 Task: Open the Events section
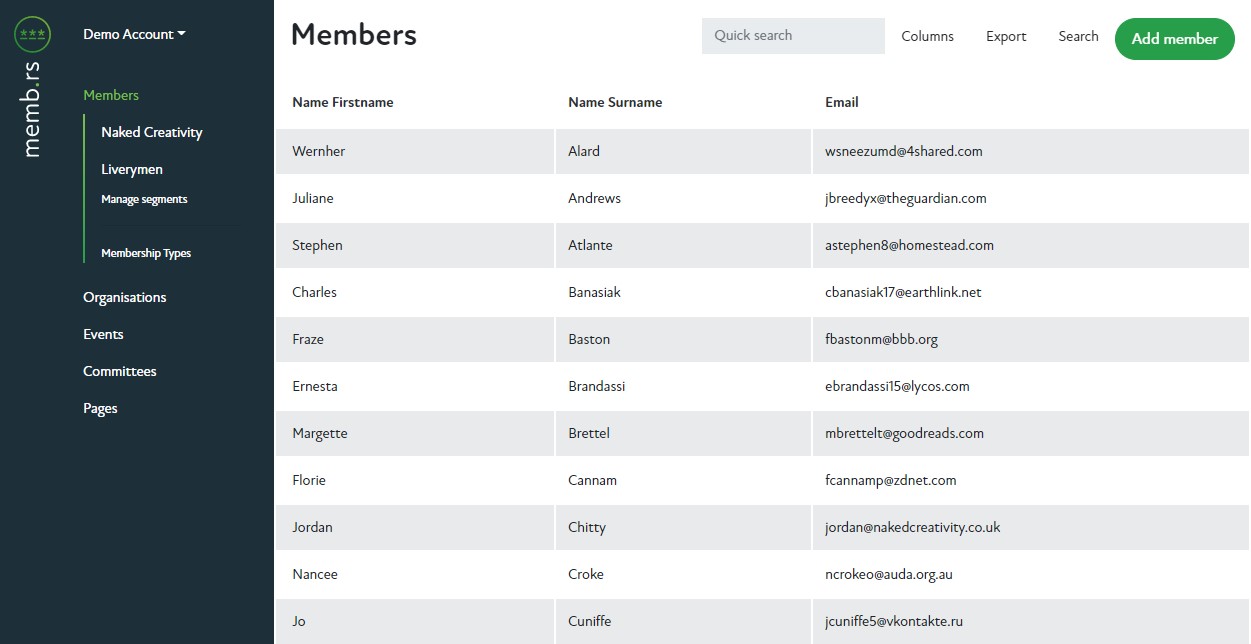tap(102, 333)
